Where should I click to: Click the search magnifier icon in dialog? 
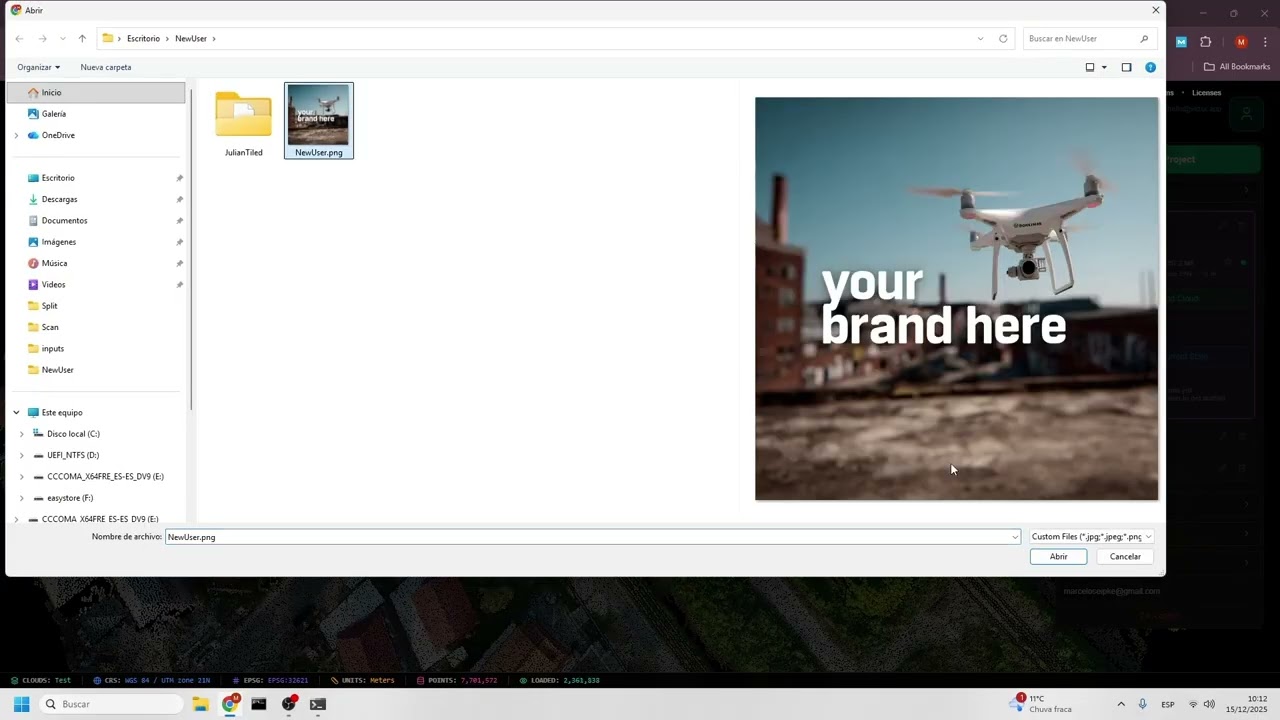1144,39
